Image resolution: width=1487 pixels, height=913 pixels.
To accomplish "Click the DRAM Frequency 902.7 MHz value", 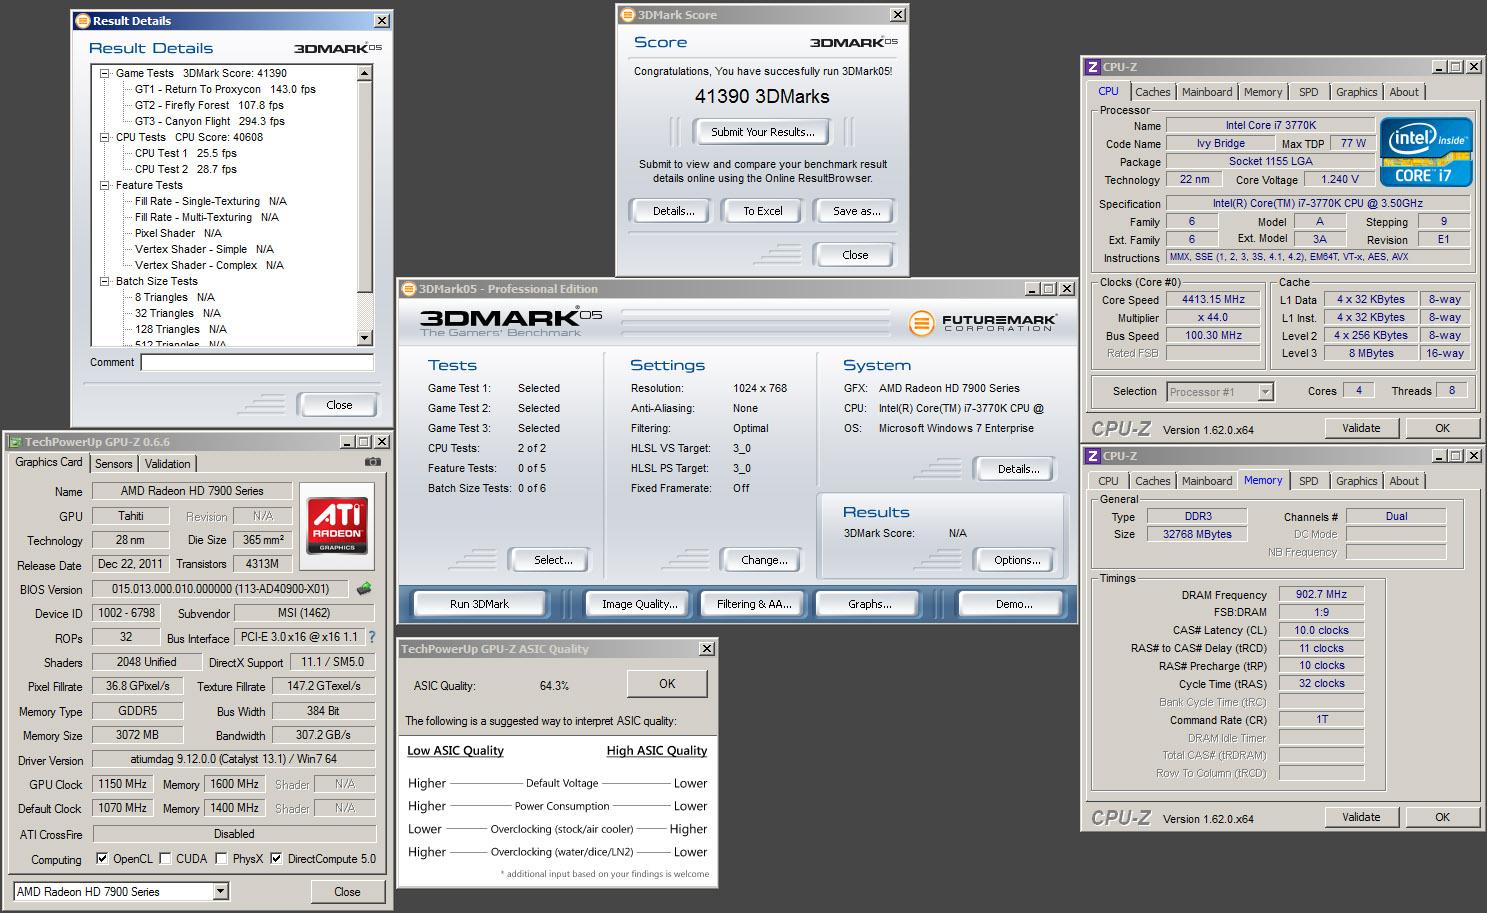I will [1321, 594].
